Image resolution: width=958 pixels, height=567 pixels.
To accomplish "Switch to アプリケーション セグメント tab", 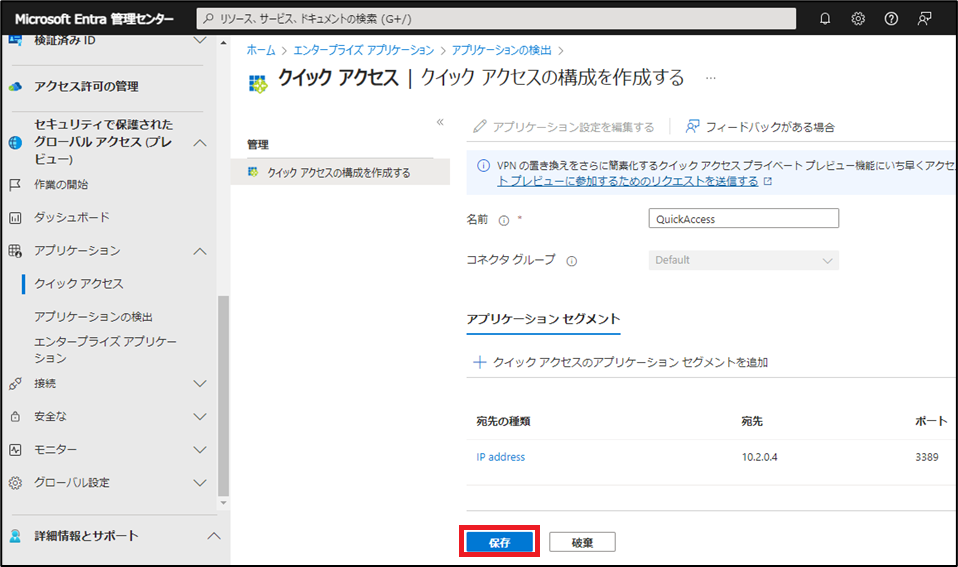I will [543, 319].
